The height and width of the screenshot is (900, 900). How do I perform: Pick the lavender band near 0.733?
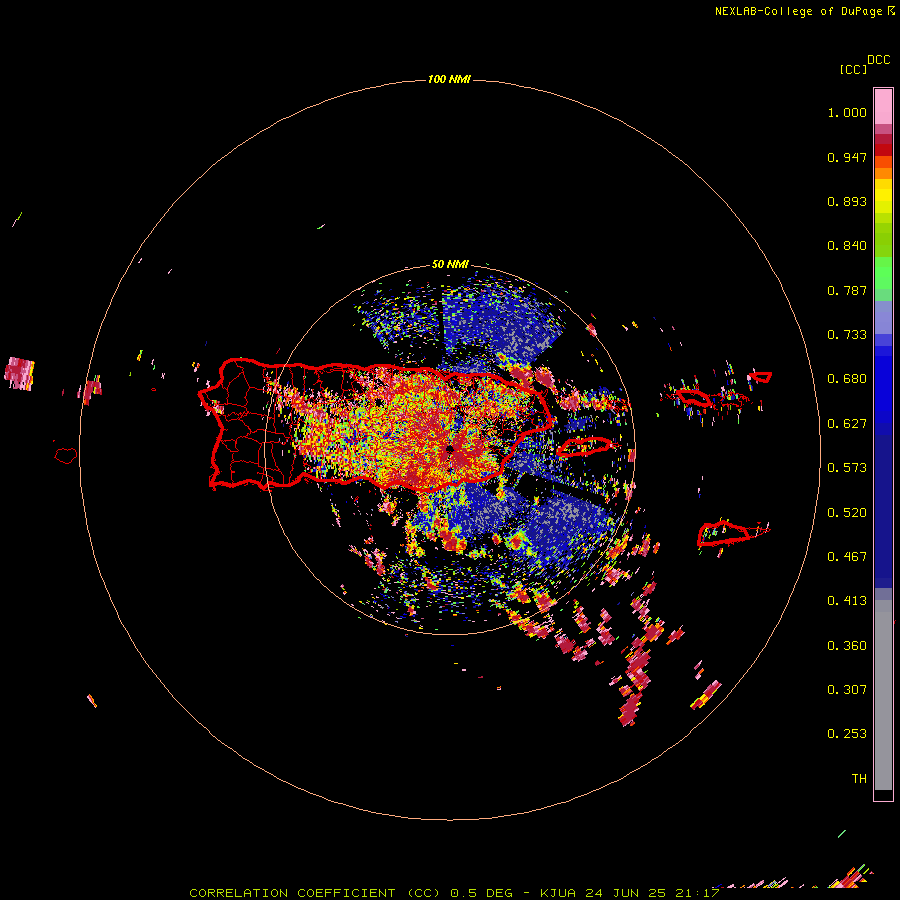tap(883, 317)
